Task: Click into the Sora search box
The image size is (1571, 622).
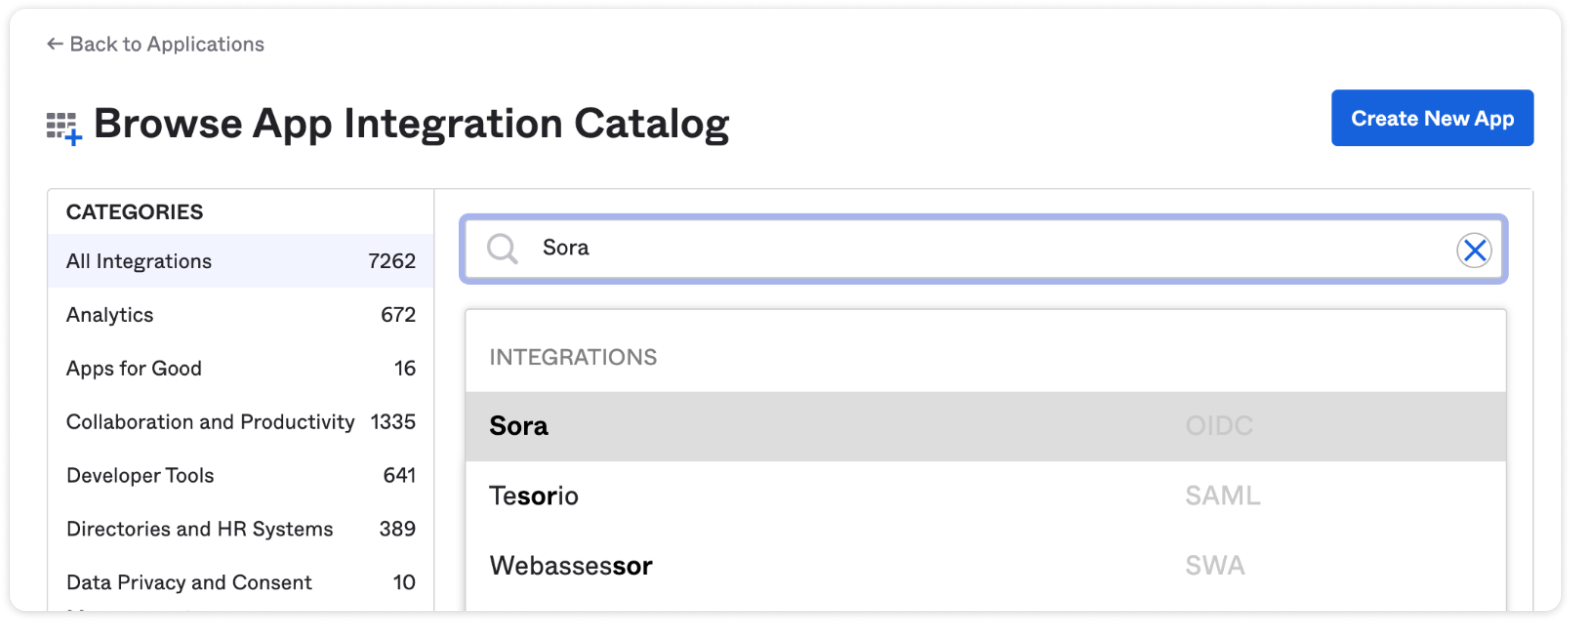Action: point(983,249)
